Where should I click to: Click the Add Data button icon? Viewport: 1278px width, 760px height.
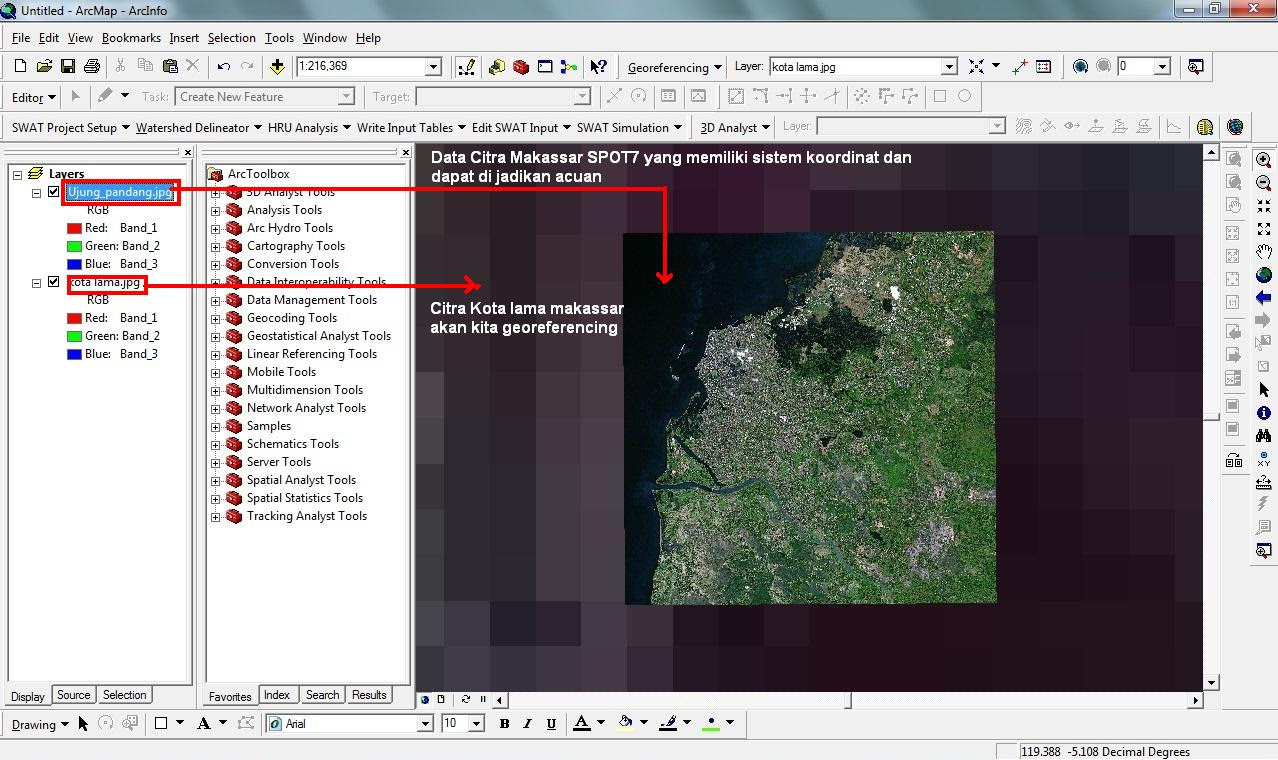(x=277, y=66)
